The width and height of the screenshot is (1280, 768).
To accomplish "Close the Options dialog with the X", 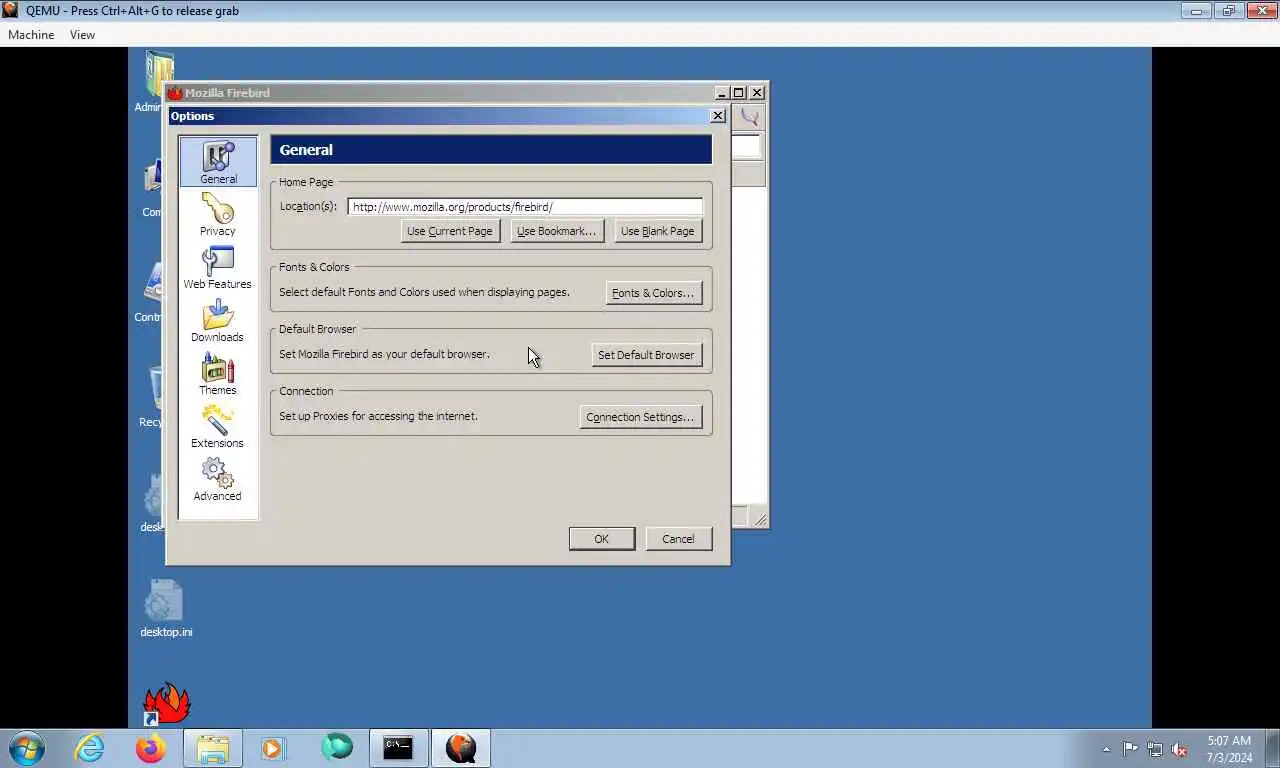I will [x=718, y=116].
